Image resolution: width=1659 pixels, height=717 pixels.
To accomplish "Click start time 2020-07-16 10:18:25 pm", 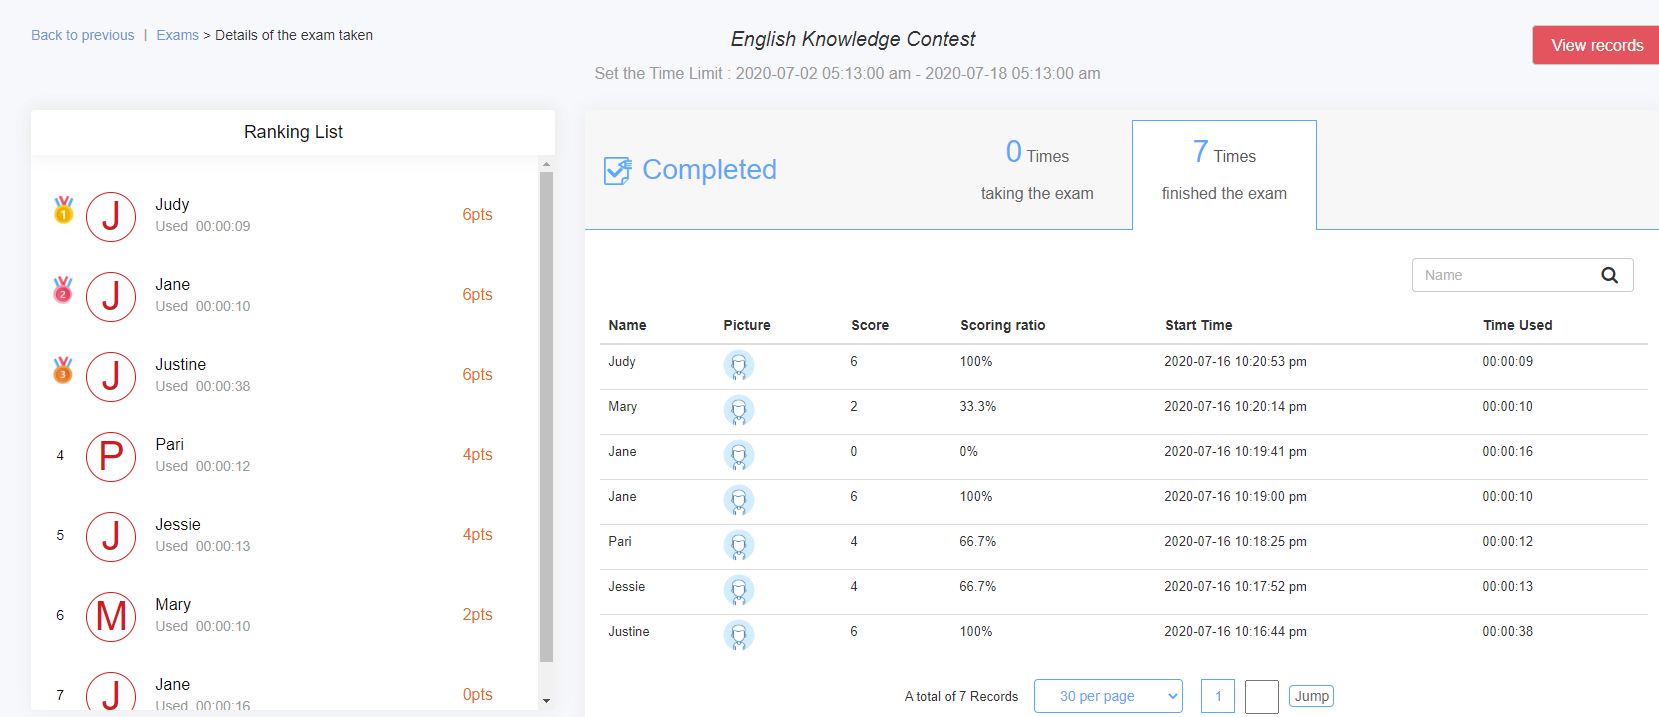I will pyautogui.click(x=1235, y=541).
